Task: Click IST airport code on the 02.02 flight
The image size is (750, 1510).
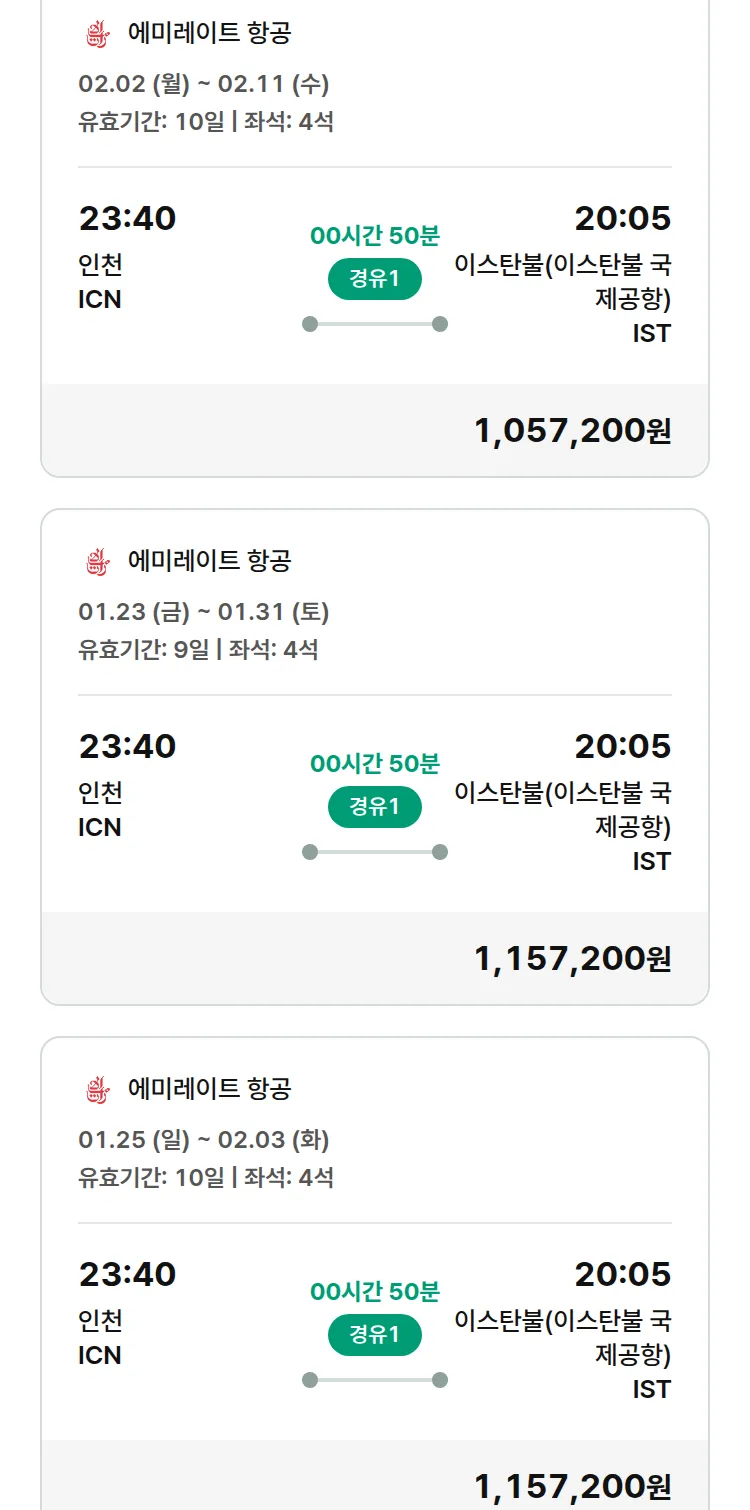Action: click(651, 333)
